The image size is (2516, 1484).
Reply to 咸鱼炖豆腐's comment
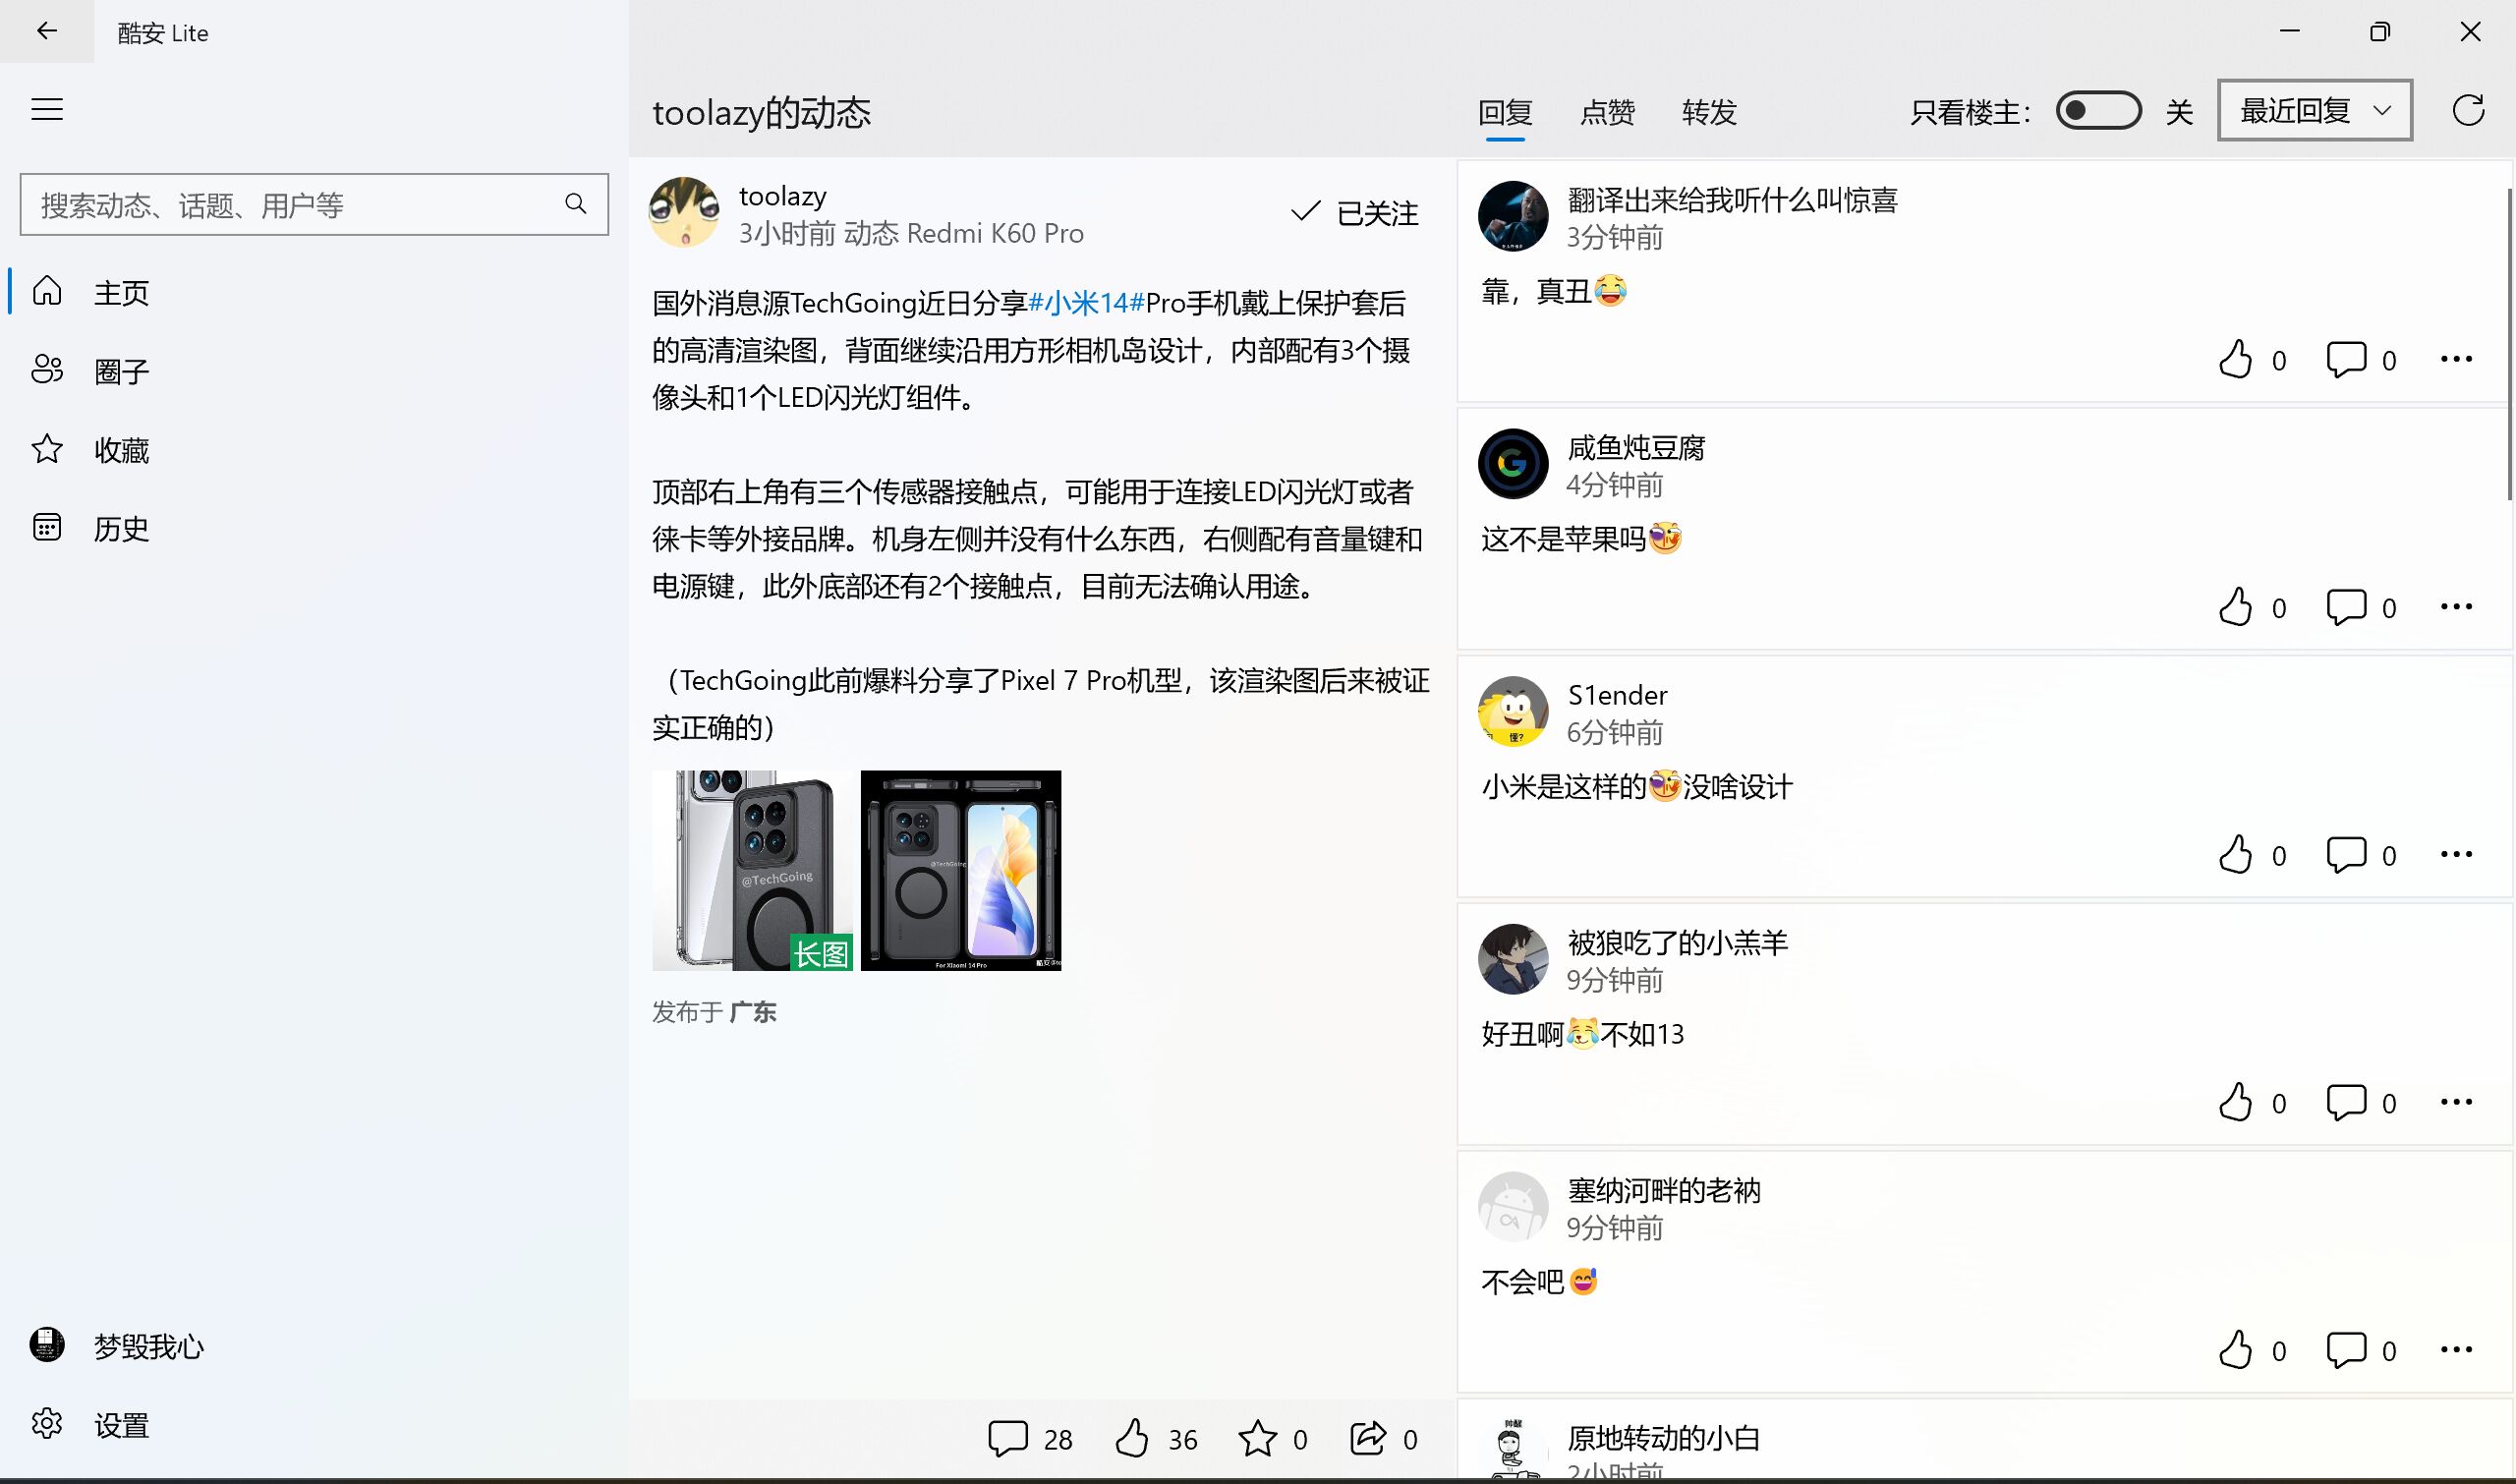pyautogui.click(x=2346, y=607)
